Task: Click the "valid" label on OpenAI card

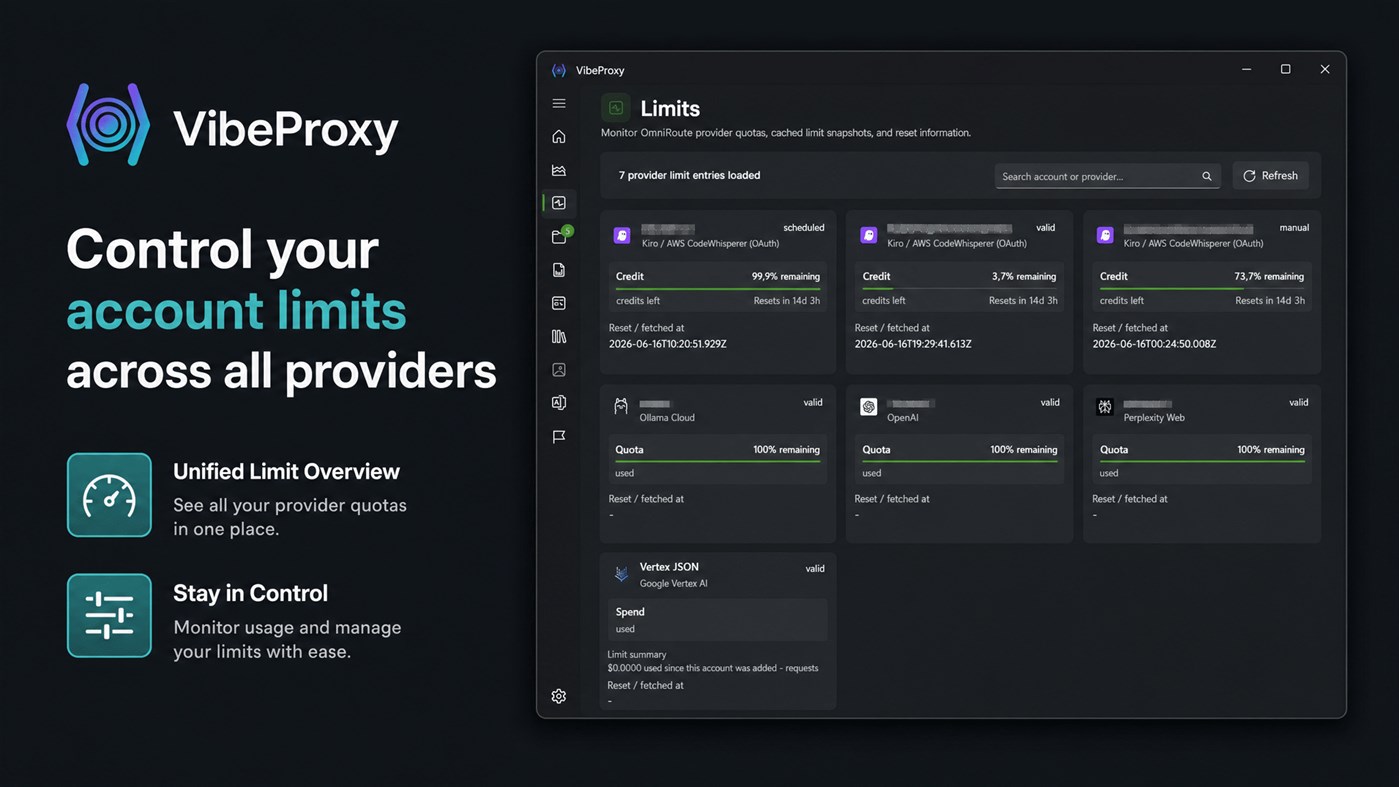Action: (1050, 402)
